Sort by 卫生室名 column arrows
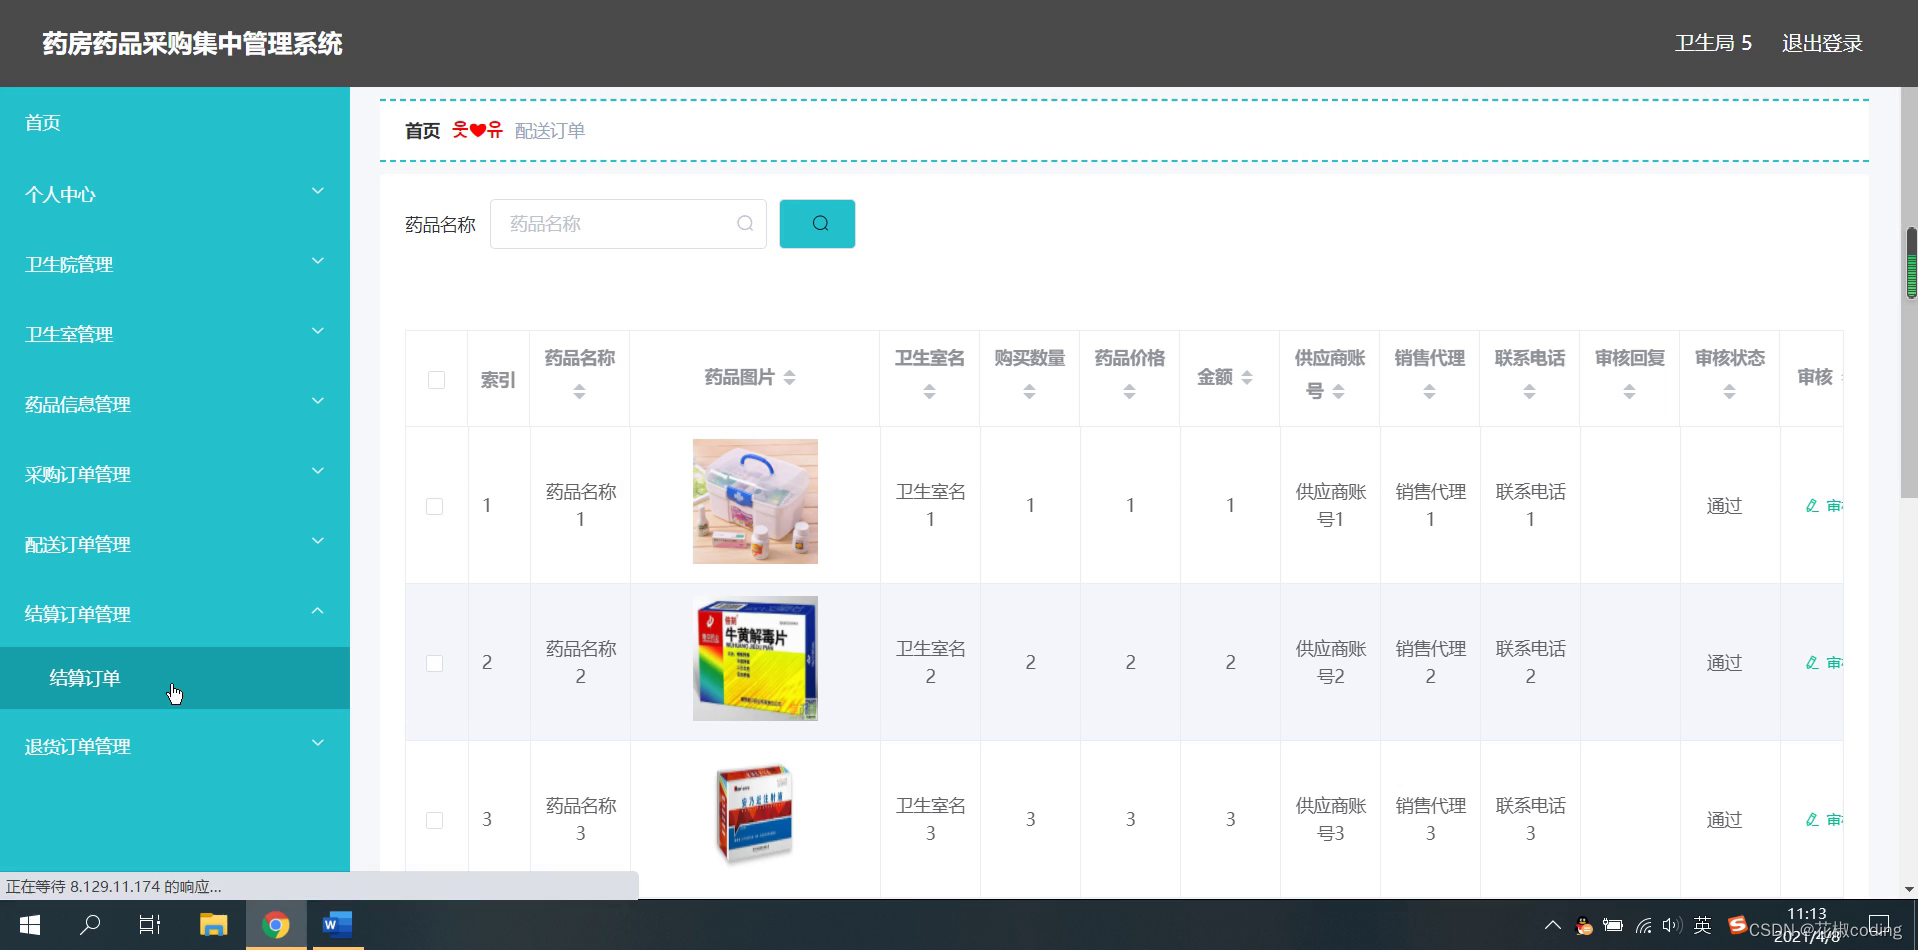This screenshot has height=950, width=1918. coord(929,392)
